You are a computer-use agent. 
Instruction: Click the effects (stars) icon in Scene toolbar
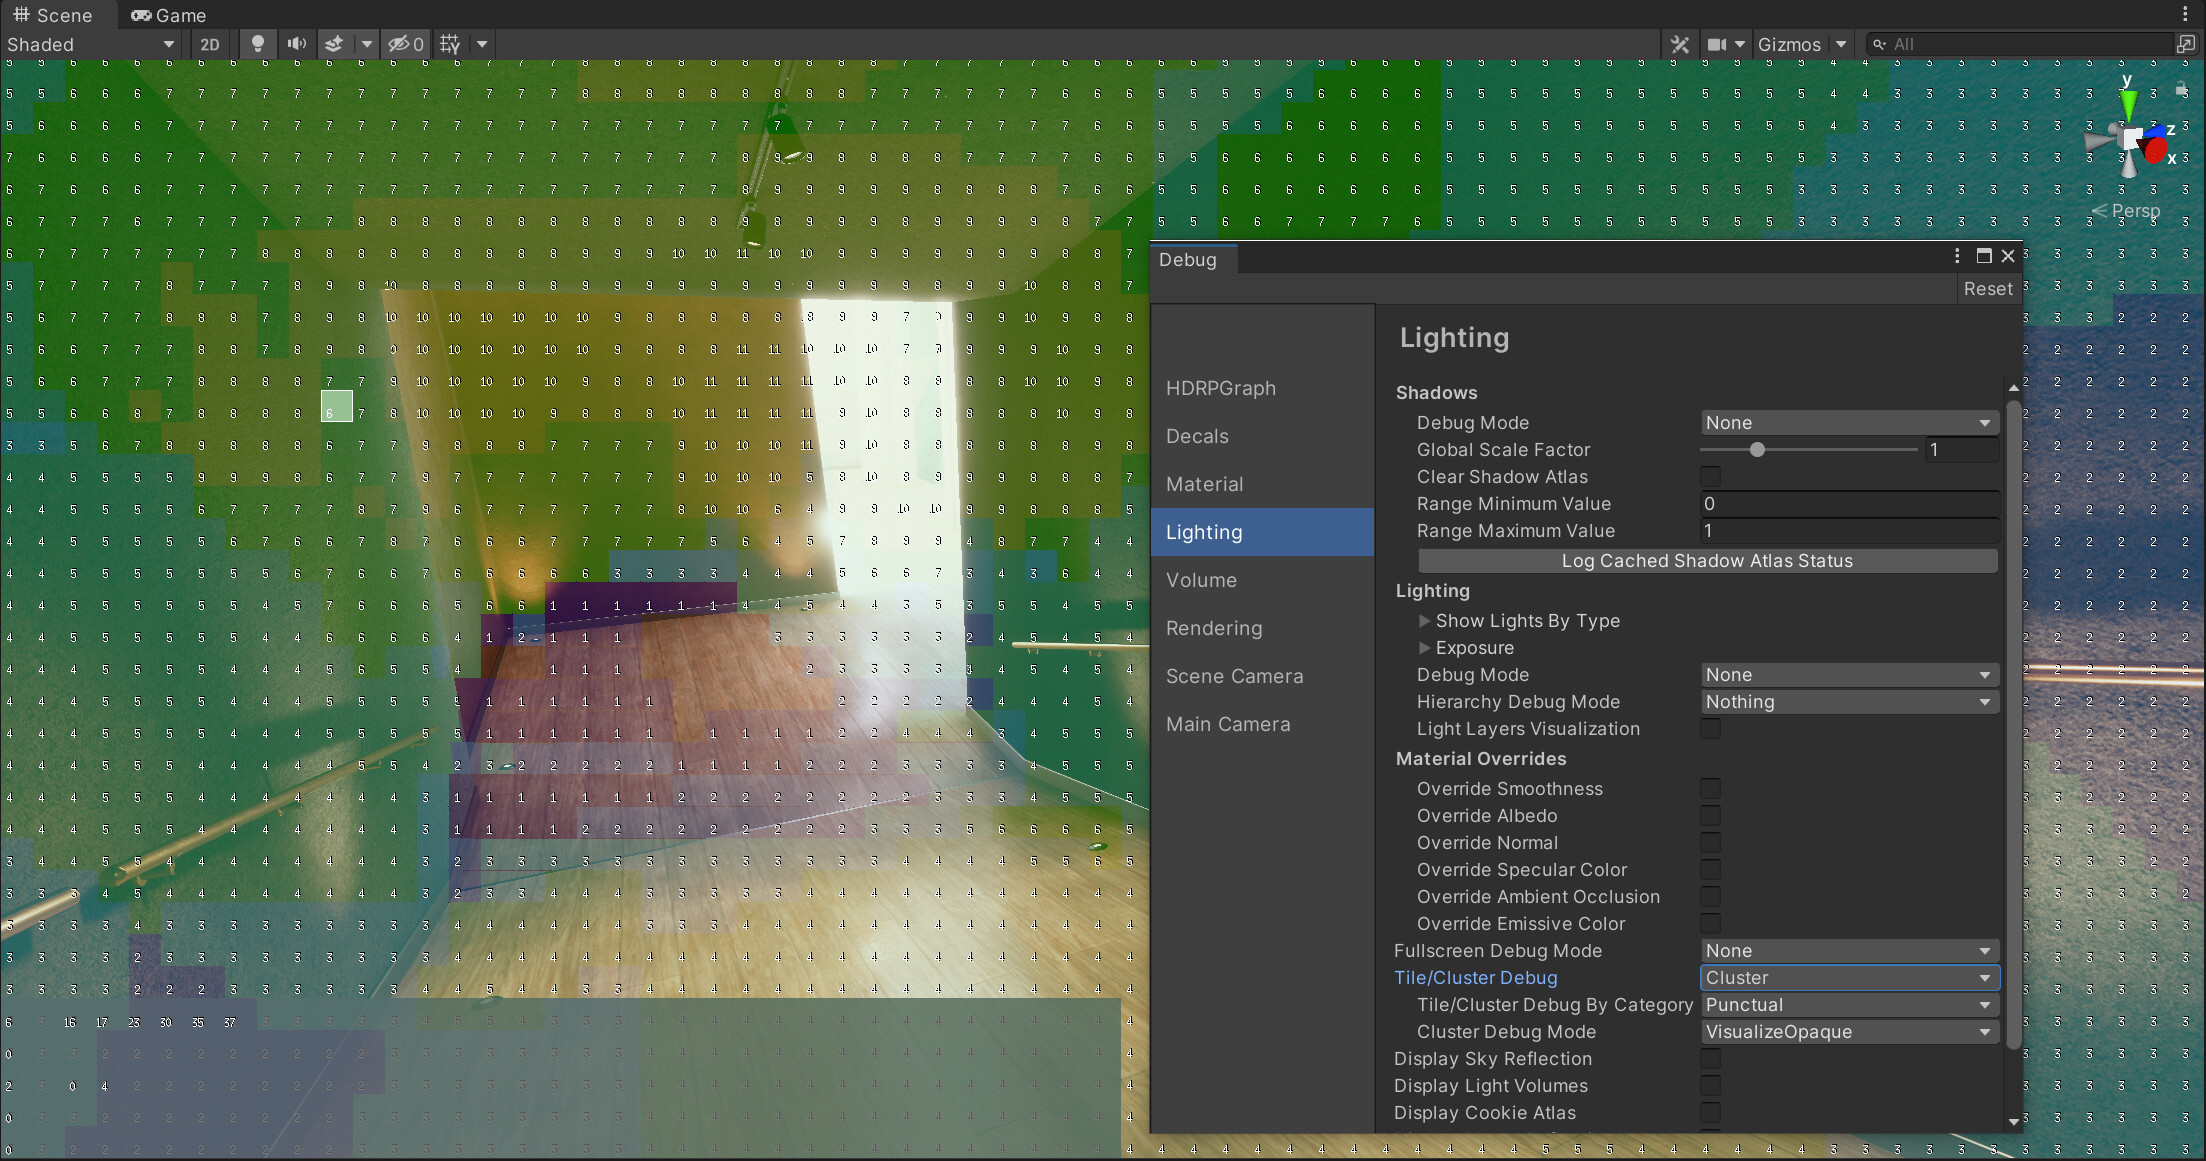(335, 44)
